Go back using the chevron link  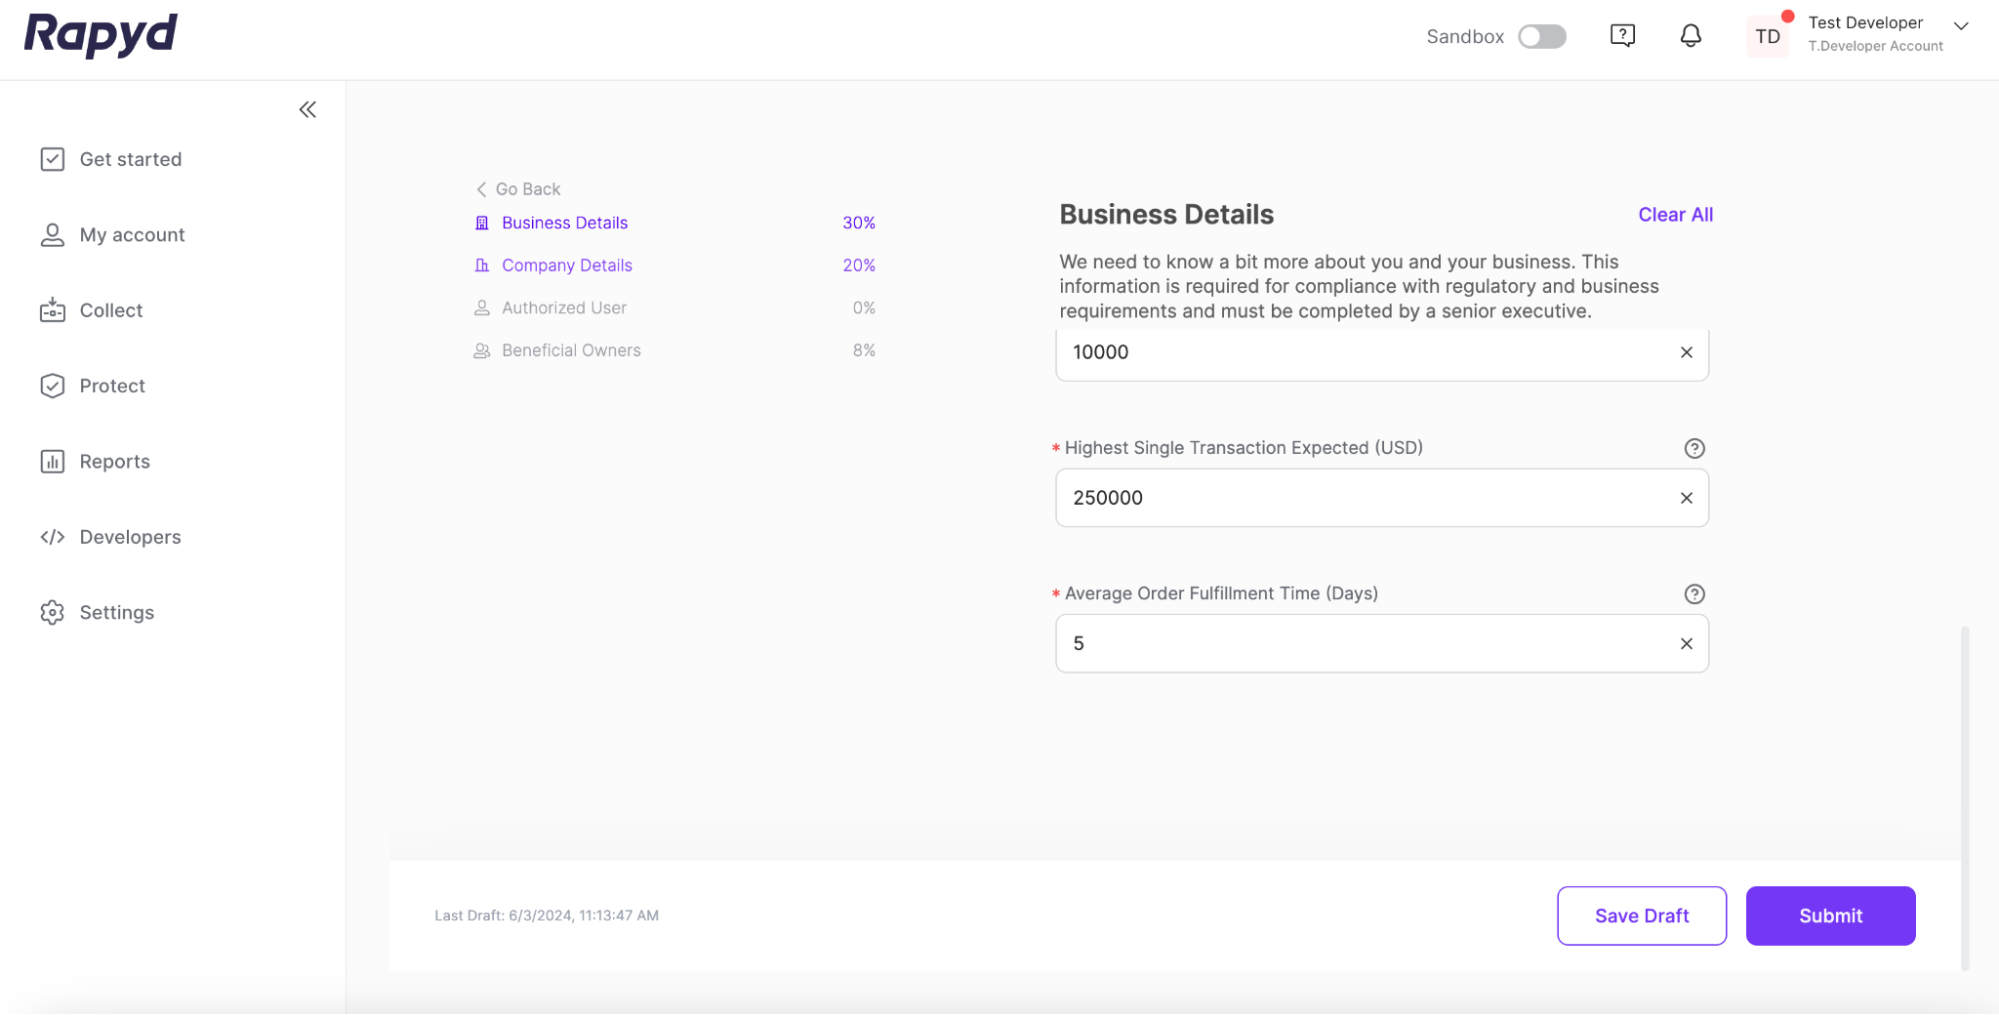(518, 189)
